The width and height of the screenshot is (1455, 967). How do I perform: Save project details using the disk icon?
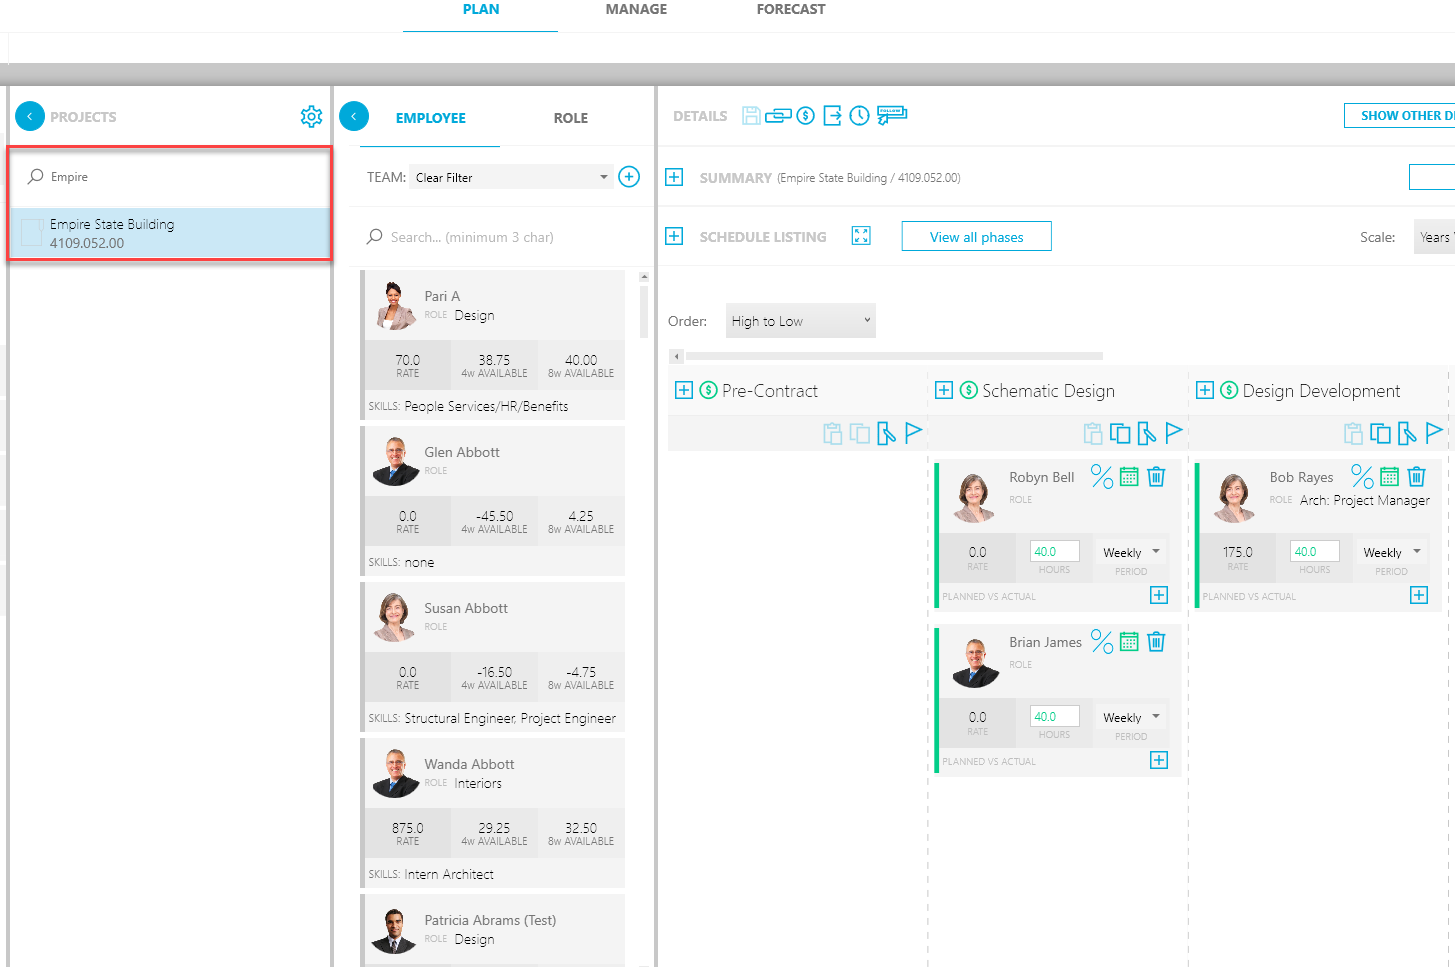[751, 115]
